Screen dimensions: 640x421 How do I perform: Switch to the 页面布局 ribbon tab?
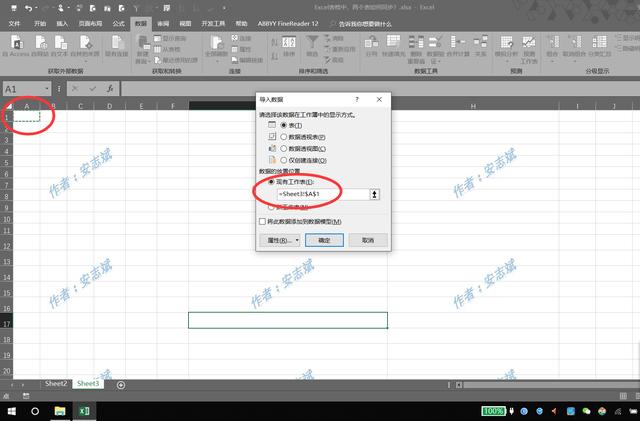pos(91,24)
